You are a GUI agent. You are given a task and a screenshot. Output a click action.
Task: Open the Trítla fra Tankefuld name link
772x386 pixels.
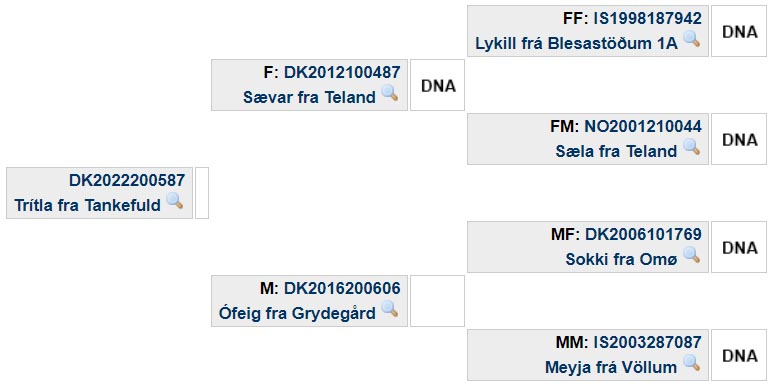(88, 205)
